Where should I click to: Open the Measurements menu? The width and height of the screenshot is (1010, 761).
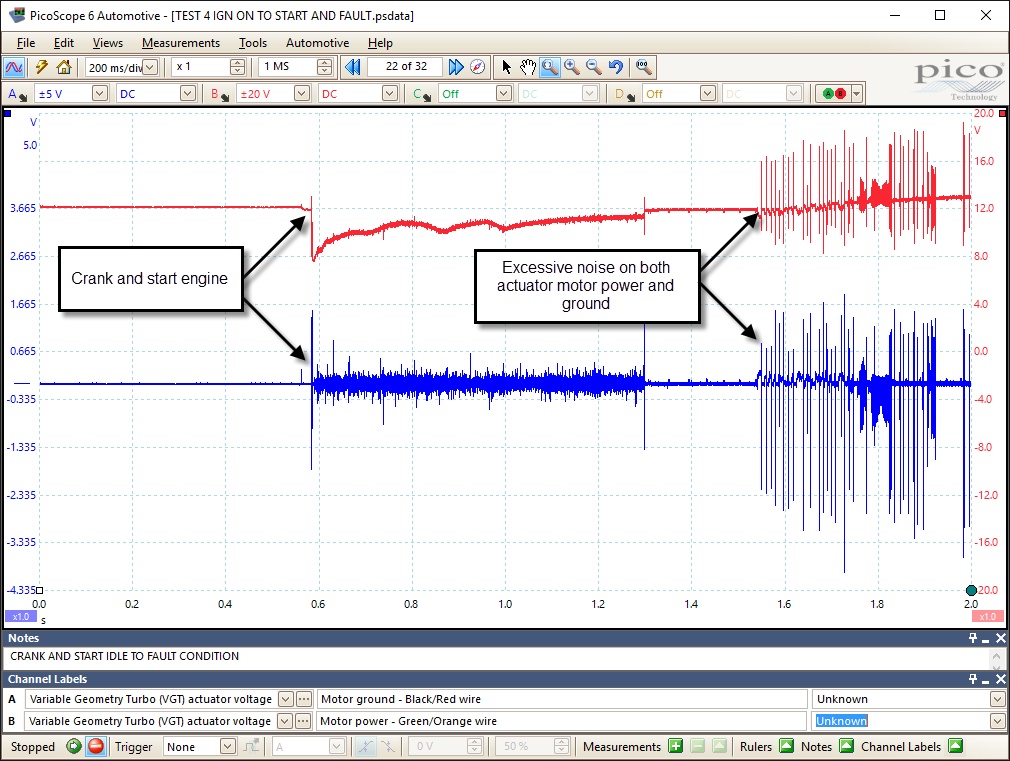click(x=180, y=43)
